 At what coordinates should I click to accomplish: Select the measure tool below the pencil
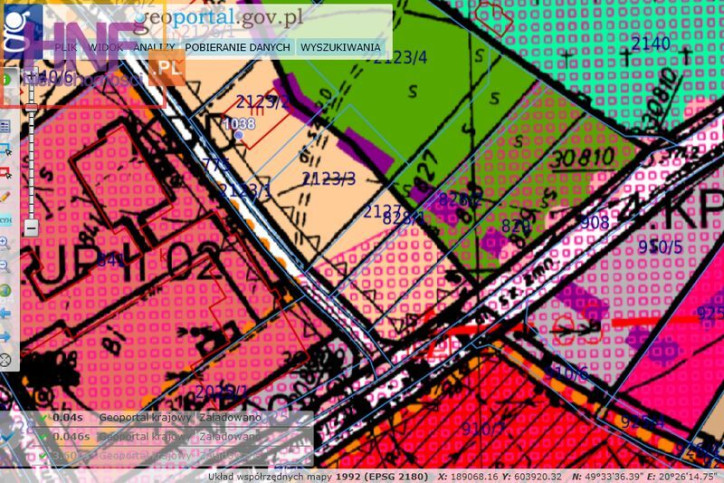coord(6,220)
